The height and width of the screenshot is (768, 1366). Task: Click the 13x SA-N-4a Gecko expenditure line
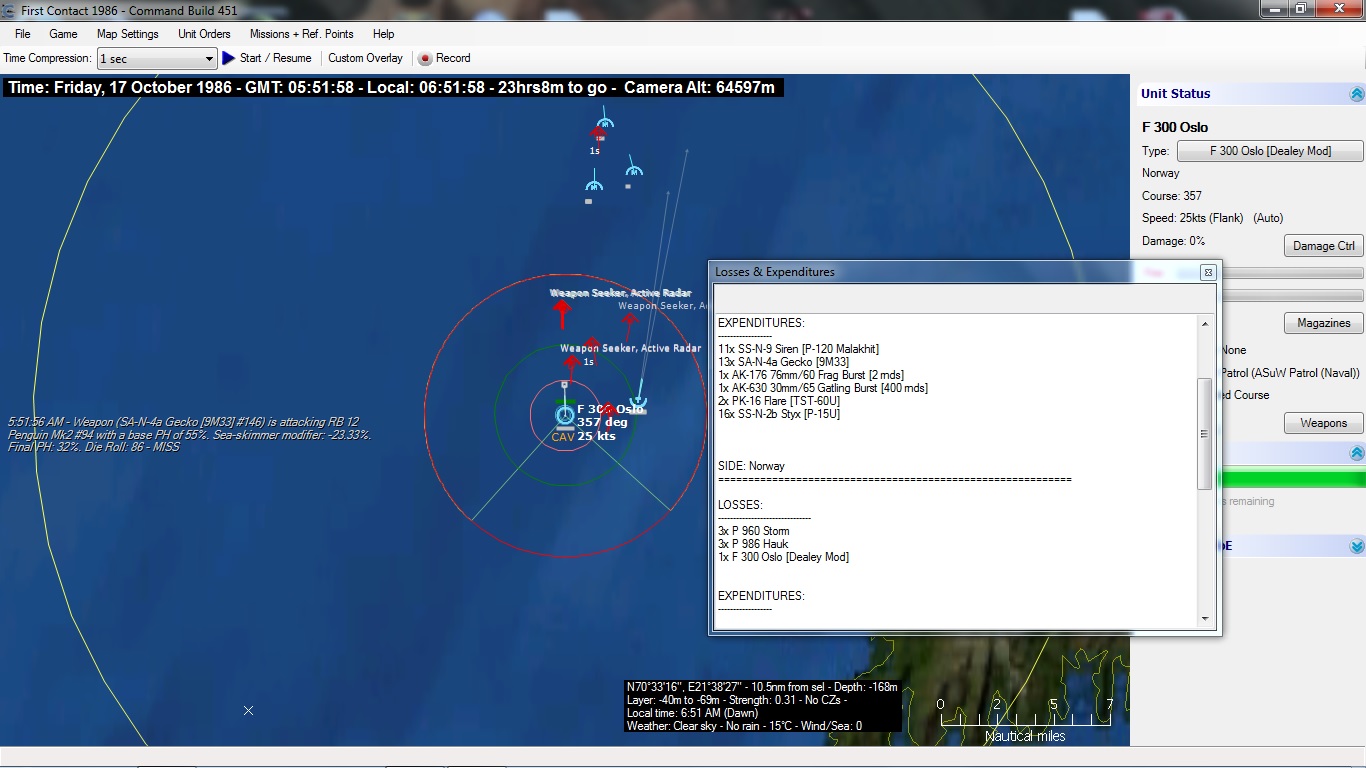(x=783, y=362)
